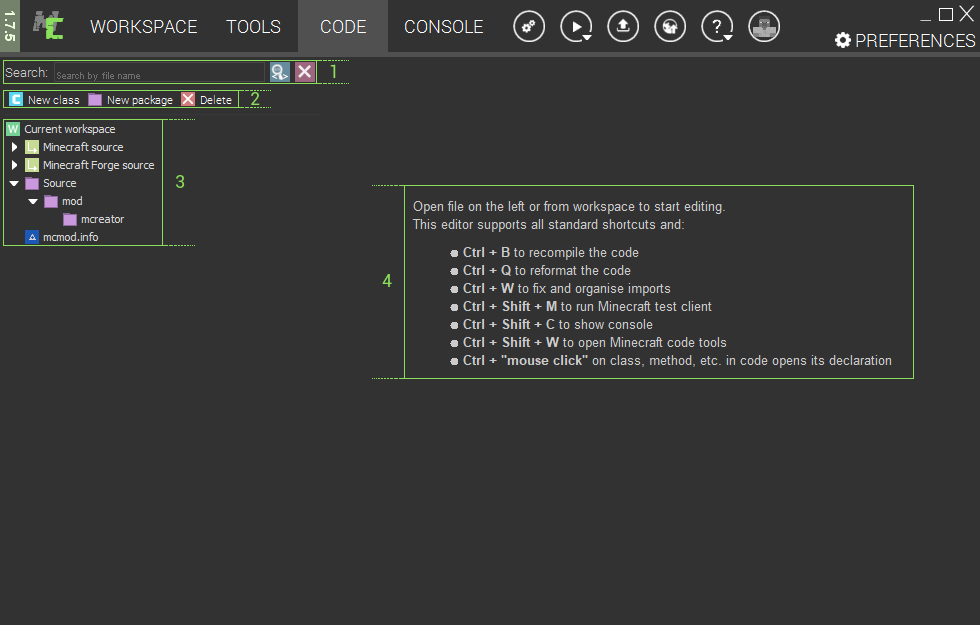This screenshot has width=980, height=625.
Task: Open the help question mark icon
Action: tap(717, 26)
